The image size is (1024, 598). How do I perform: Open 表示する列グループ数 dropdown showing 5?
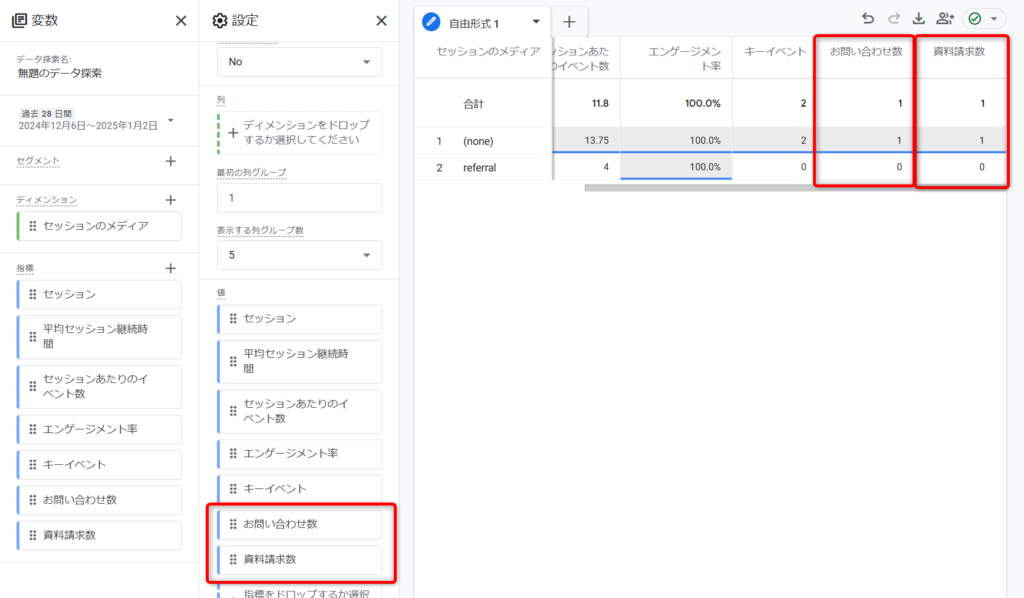pos(299,255)
